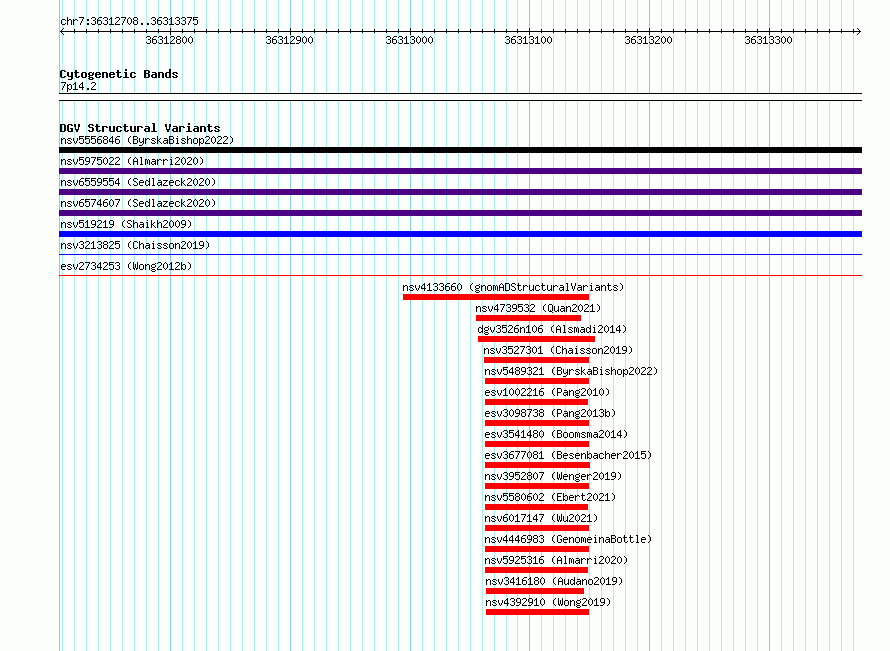Click the red bar under dgv3526n106
This screenshot has height=651, width=890.
536,339
